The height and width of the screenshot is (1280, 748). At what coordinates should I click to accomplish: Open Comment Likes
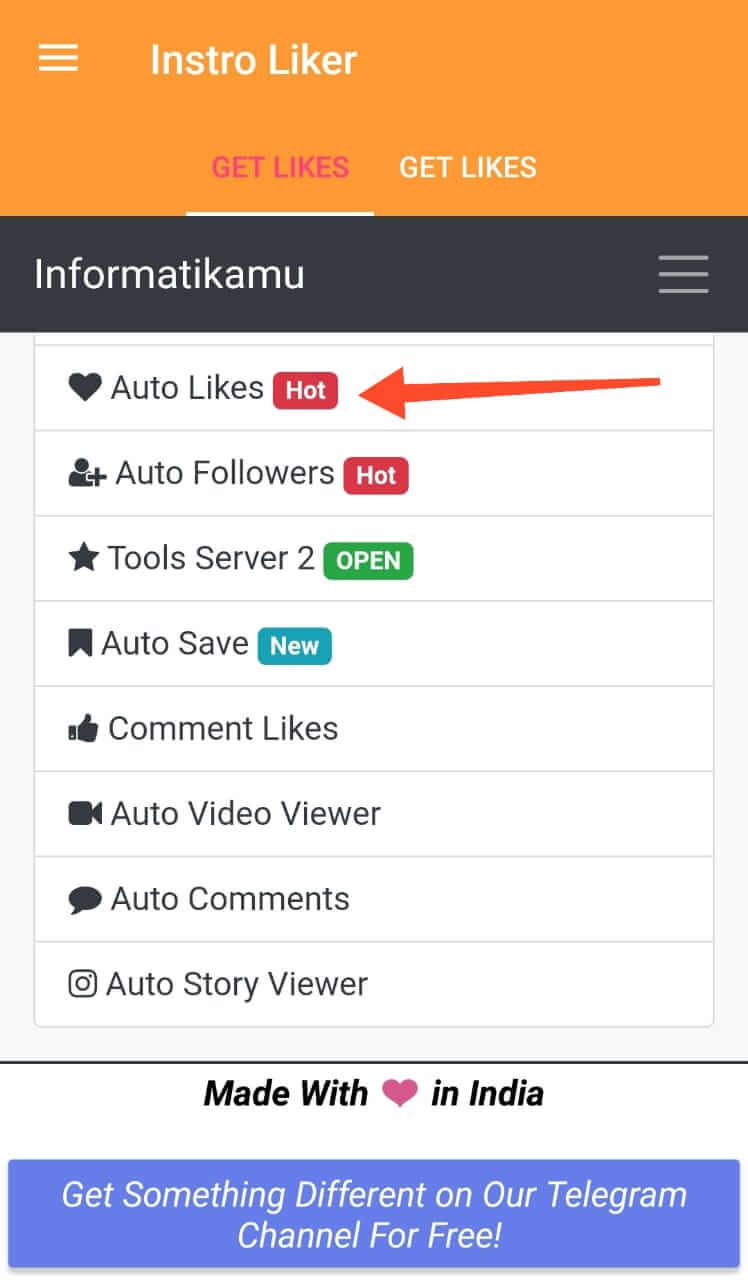click(x=374, y=729)
